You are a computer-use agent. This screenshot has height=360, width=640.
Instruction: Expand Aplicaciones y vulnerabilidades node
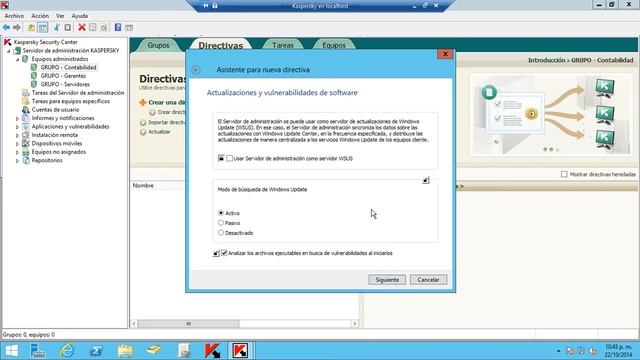(x=18, y=127)
